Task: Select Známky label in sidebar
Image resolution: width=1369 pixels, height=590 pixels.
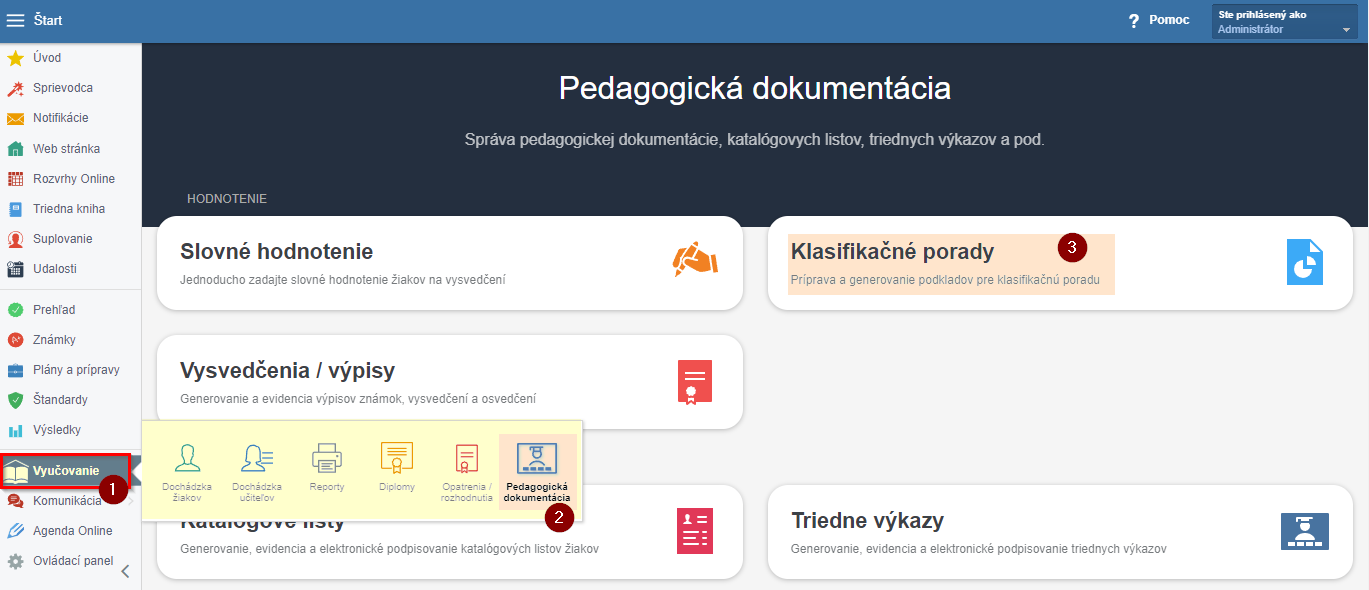Action: click(54, 340)
